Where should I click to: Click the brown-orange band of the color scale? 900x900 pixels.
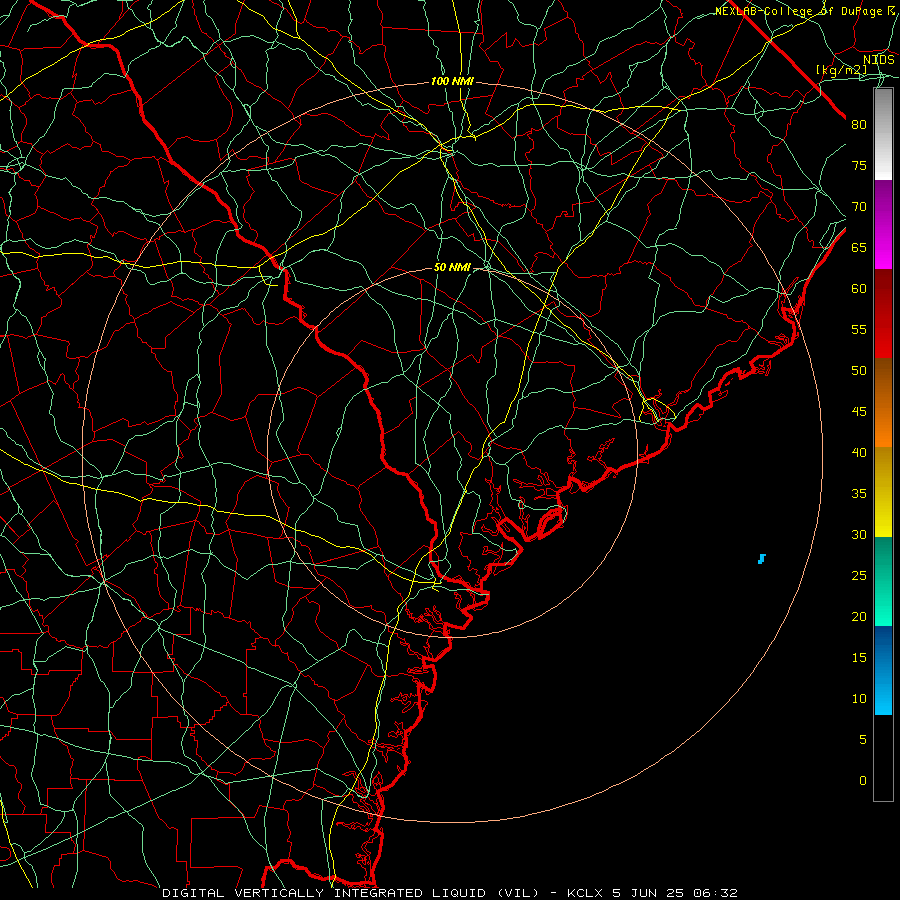click(x=883, y=403)
